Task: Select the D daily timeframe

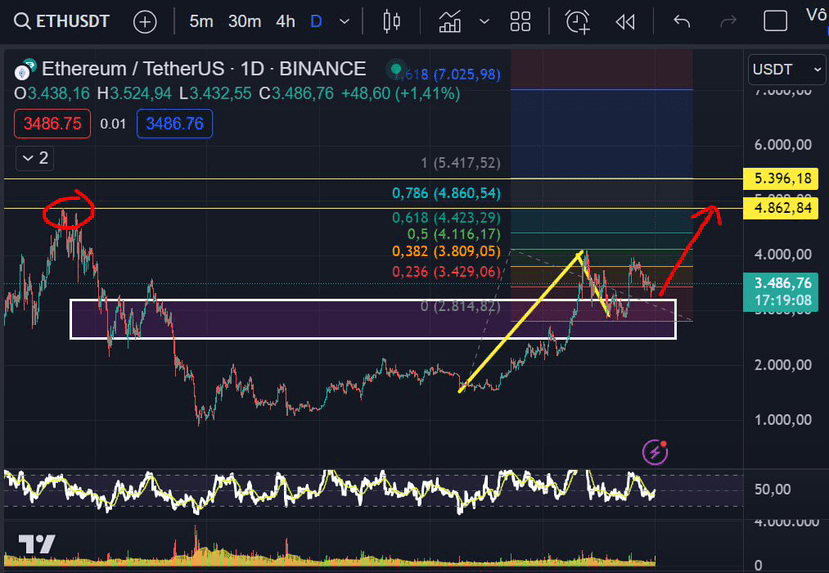Action: point(316,22)
